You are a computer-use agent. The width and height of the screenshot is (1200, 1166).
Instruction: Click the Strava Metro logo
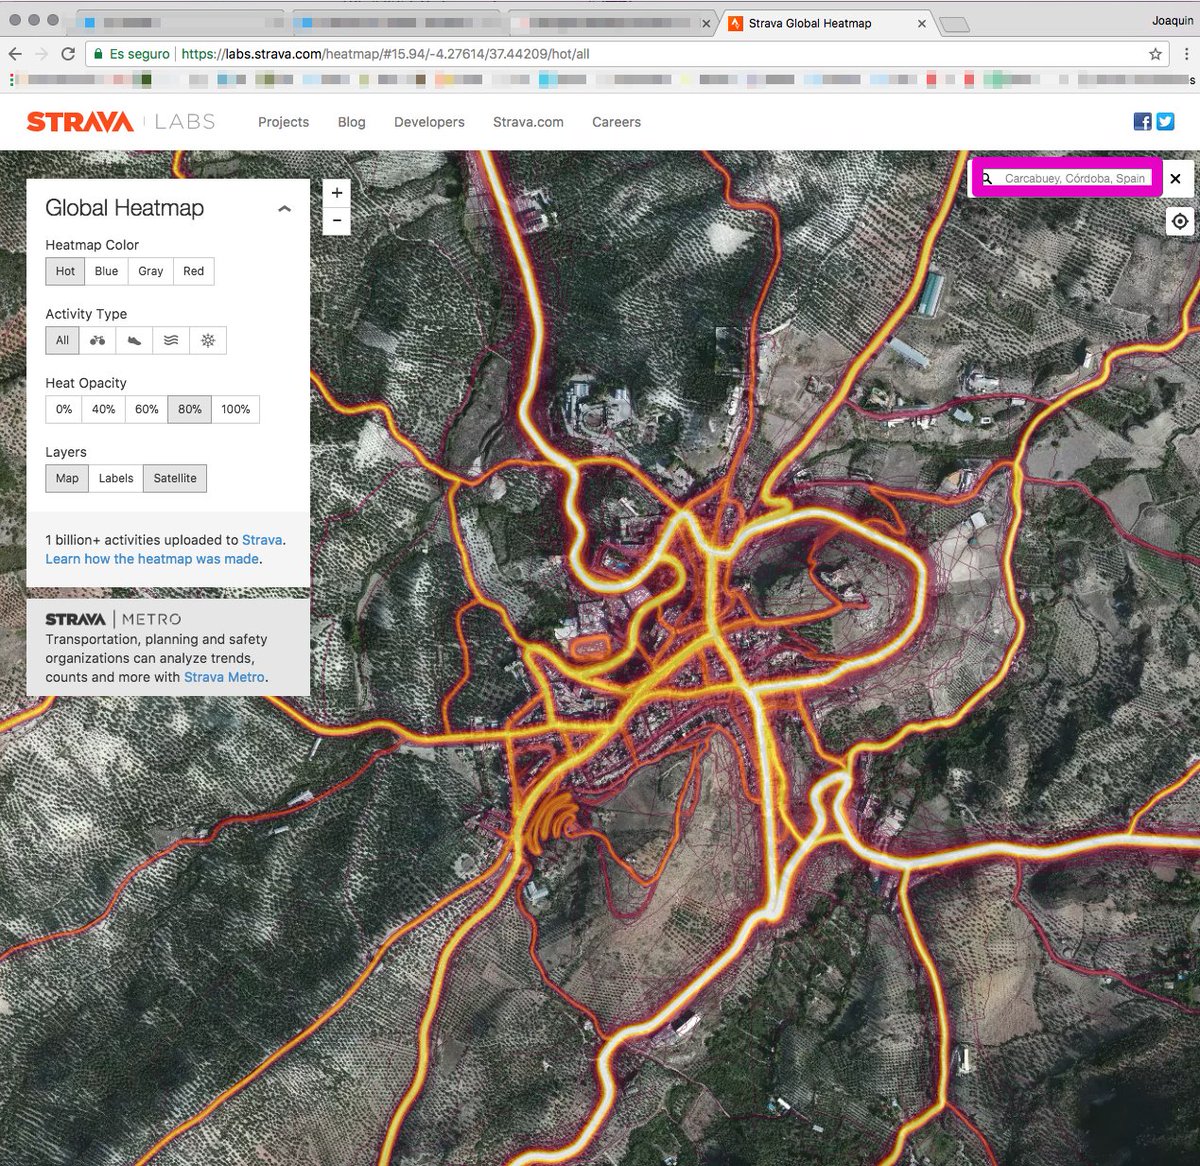tap(113, 619)
